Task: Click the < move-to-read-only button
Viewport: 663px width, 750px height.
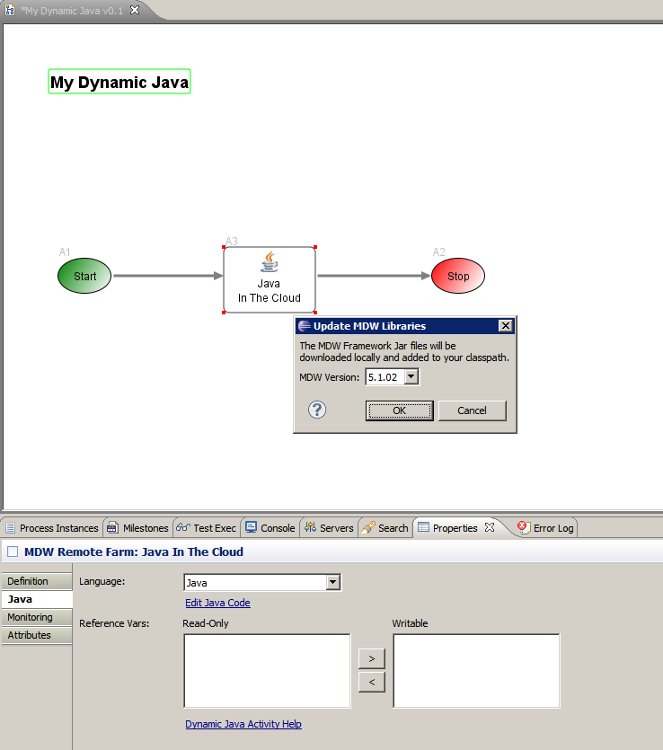Action: click(372, 682)
